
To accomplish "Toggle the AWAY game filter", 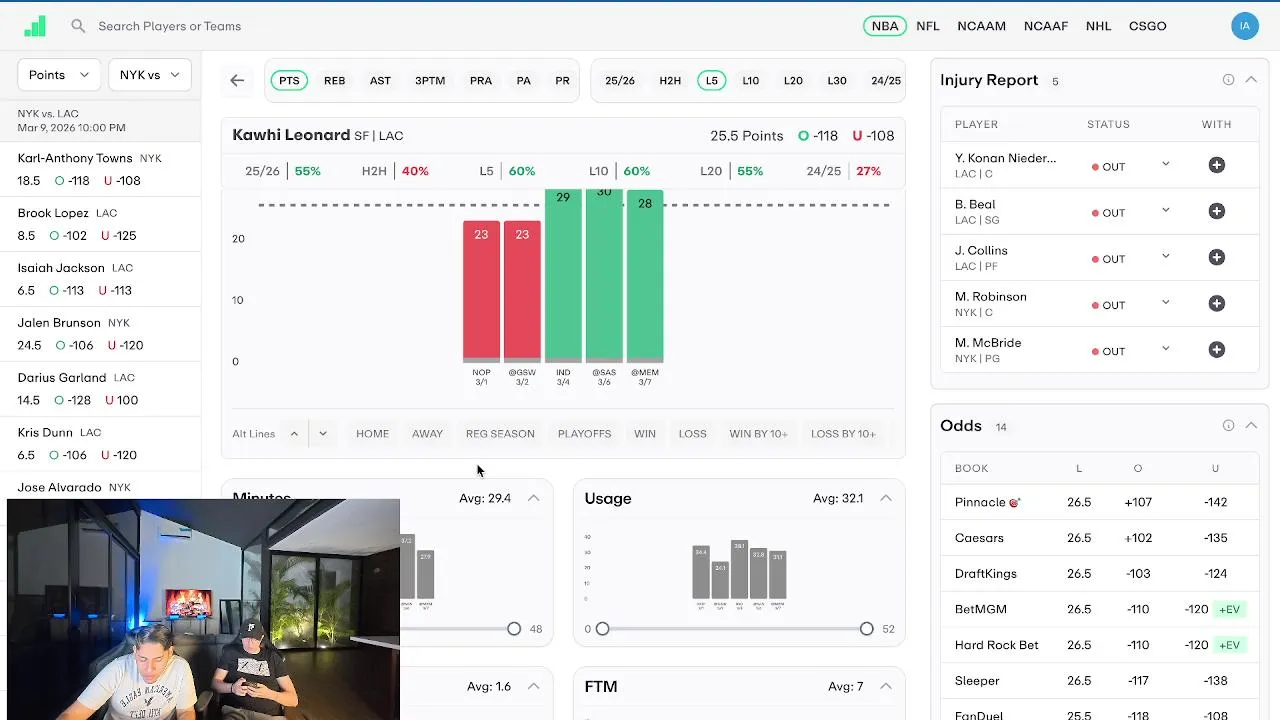I will 427,434.
